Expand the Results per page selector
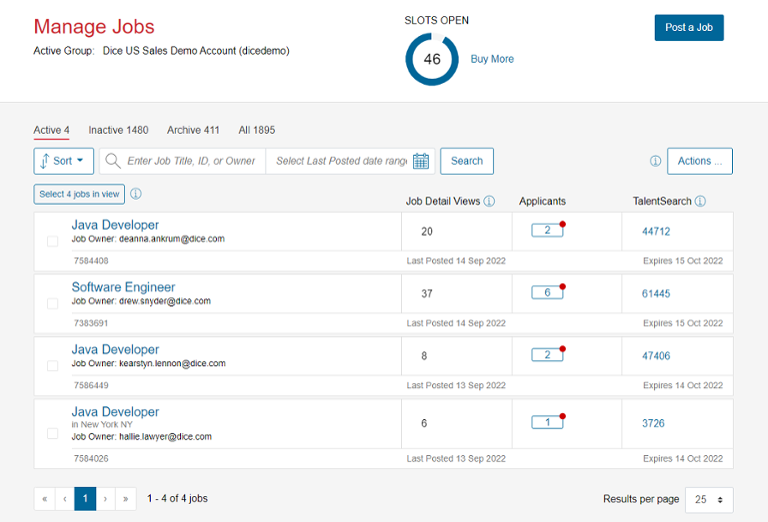Viewport: 768px width, 522px height. coord(708,499)
